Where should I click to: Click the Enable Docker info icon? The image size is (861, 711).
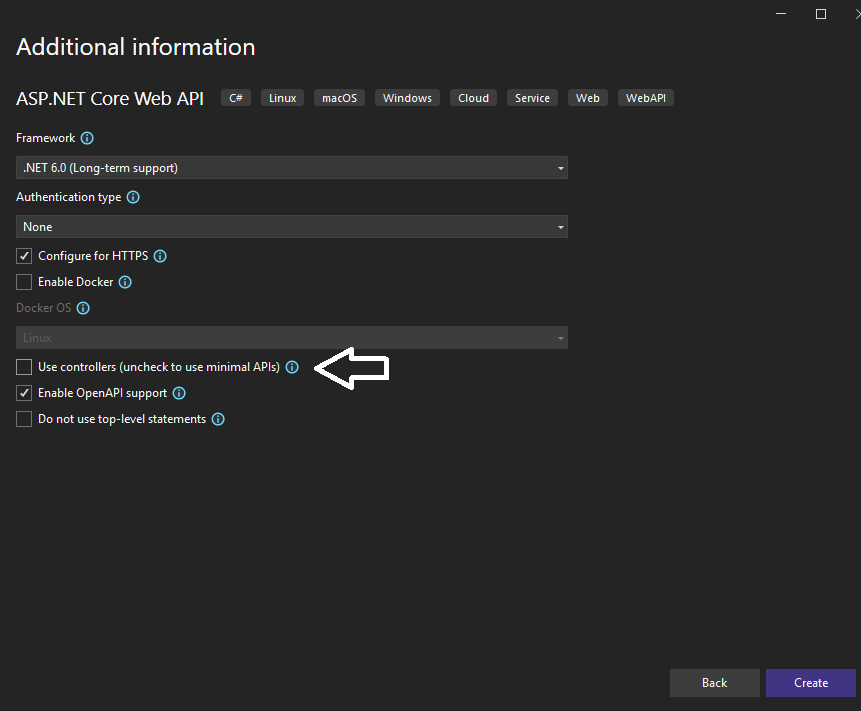125,282
